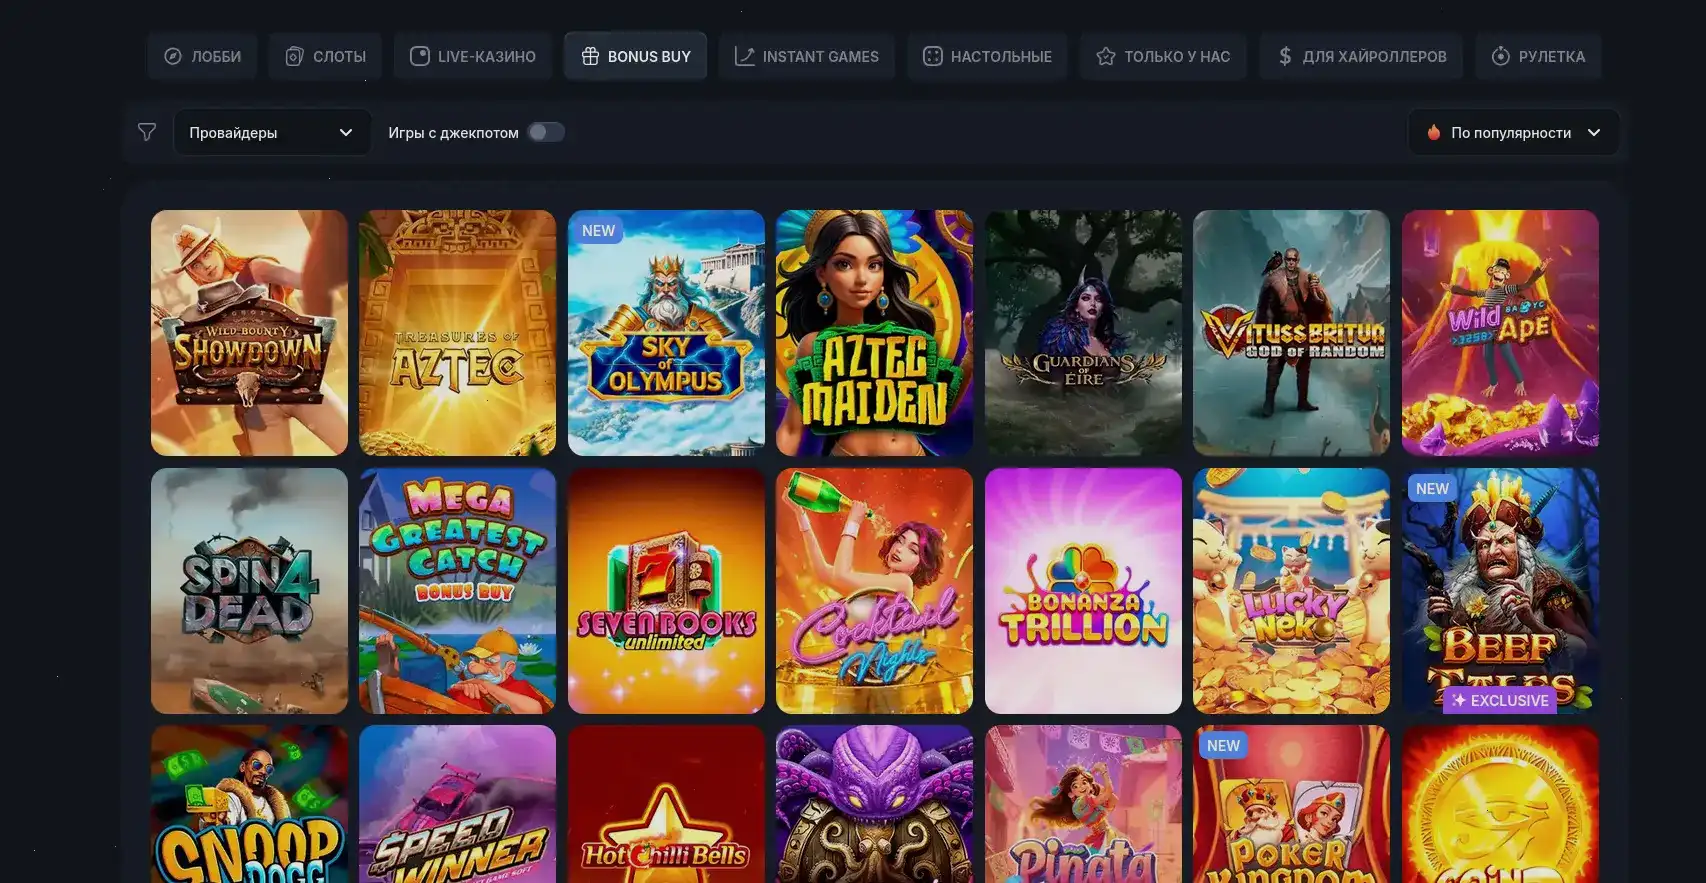Open the СЛОТЫ tab

[325, 56]
